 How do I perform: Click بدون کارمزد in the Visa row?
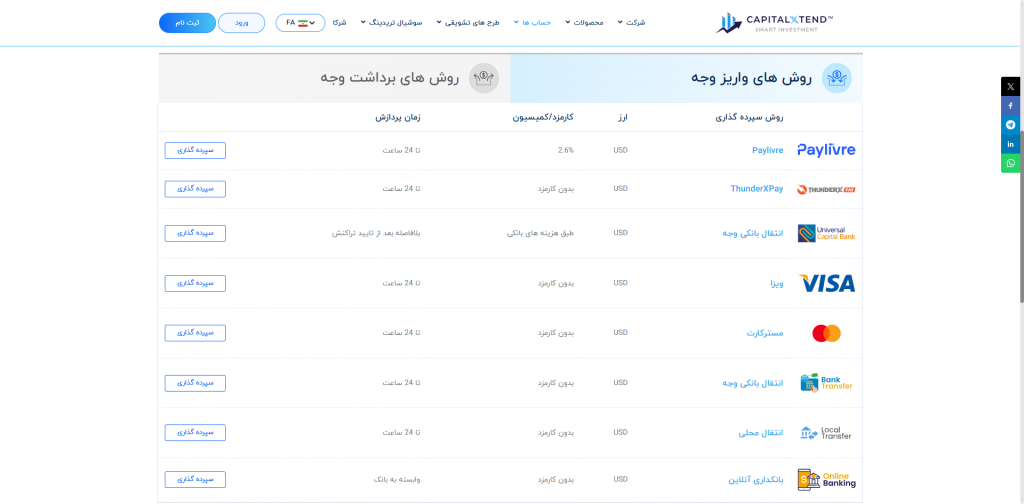[x=556, y=283]
